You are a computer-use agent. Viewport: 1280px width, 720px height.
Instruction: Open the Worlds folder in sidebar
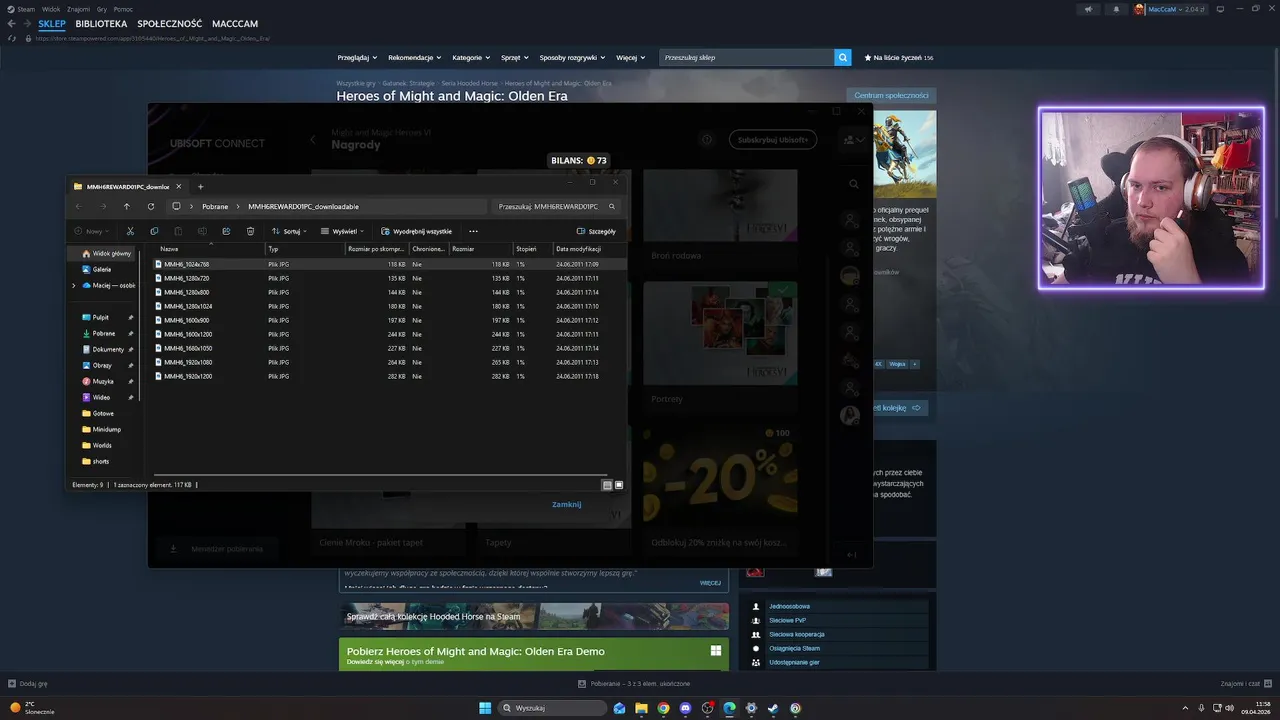click(x=102, y=445)
